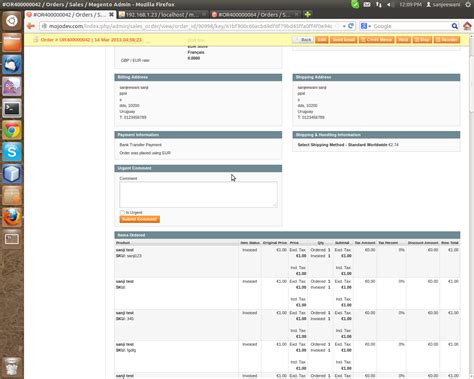Open the Firefox home page icon
The width and height of the screenshot is (474, 379).
pyautogui.click(x=467, y=26)
